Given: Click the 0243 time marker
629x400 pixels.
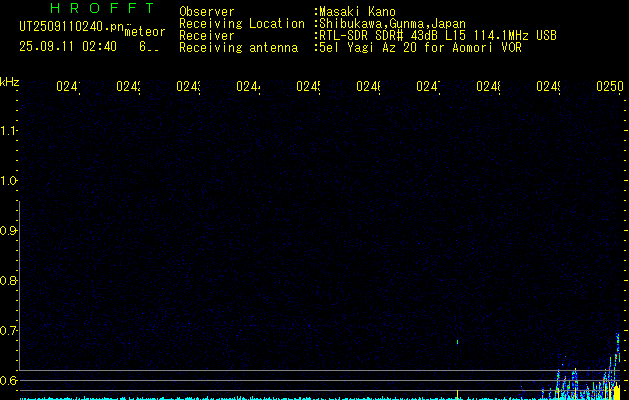Looking at the screenshot, I should tap(189, 86).
